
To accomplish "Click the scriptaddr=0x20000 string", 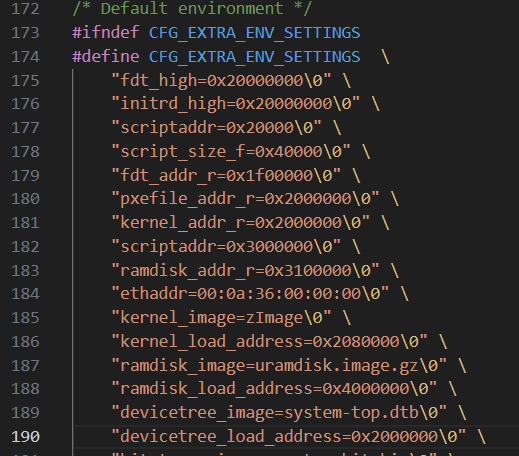I will tap(216, 127).
